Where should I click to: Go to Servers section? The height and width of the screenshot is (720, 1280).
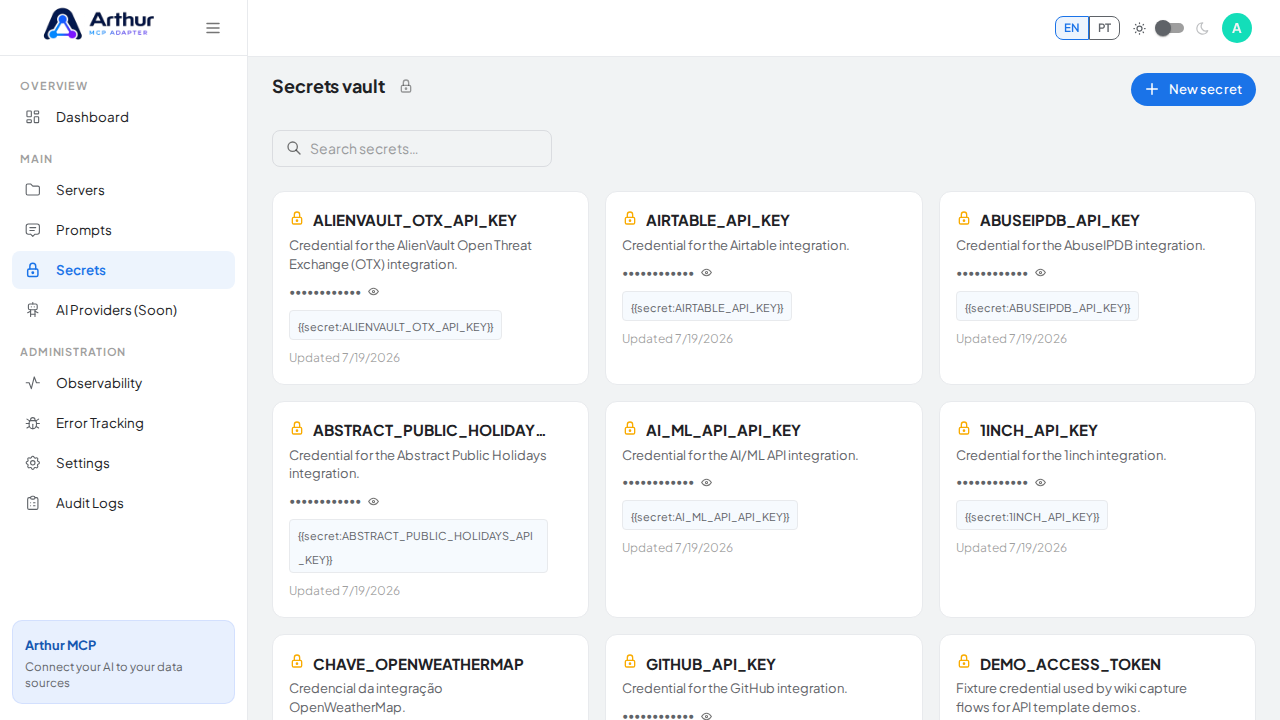click(x=123, y=190)
